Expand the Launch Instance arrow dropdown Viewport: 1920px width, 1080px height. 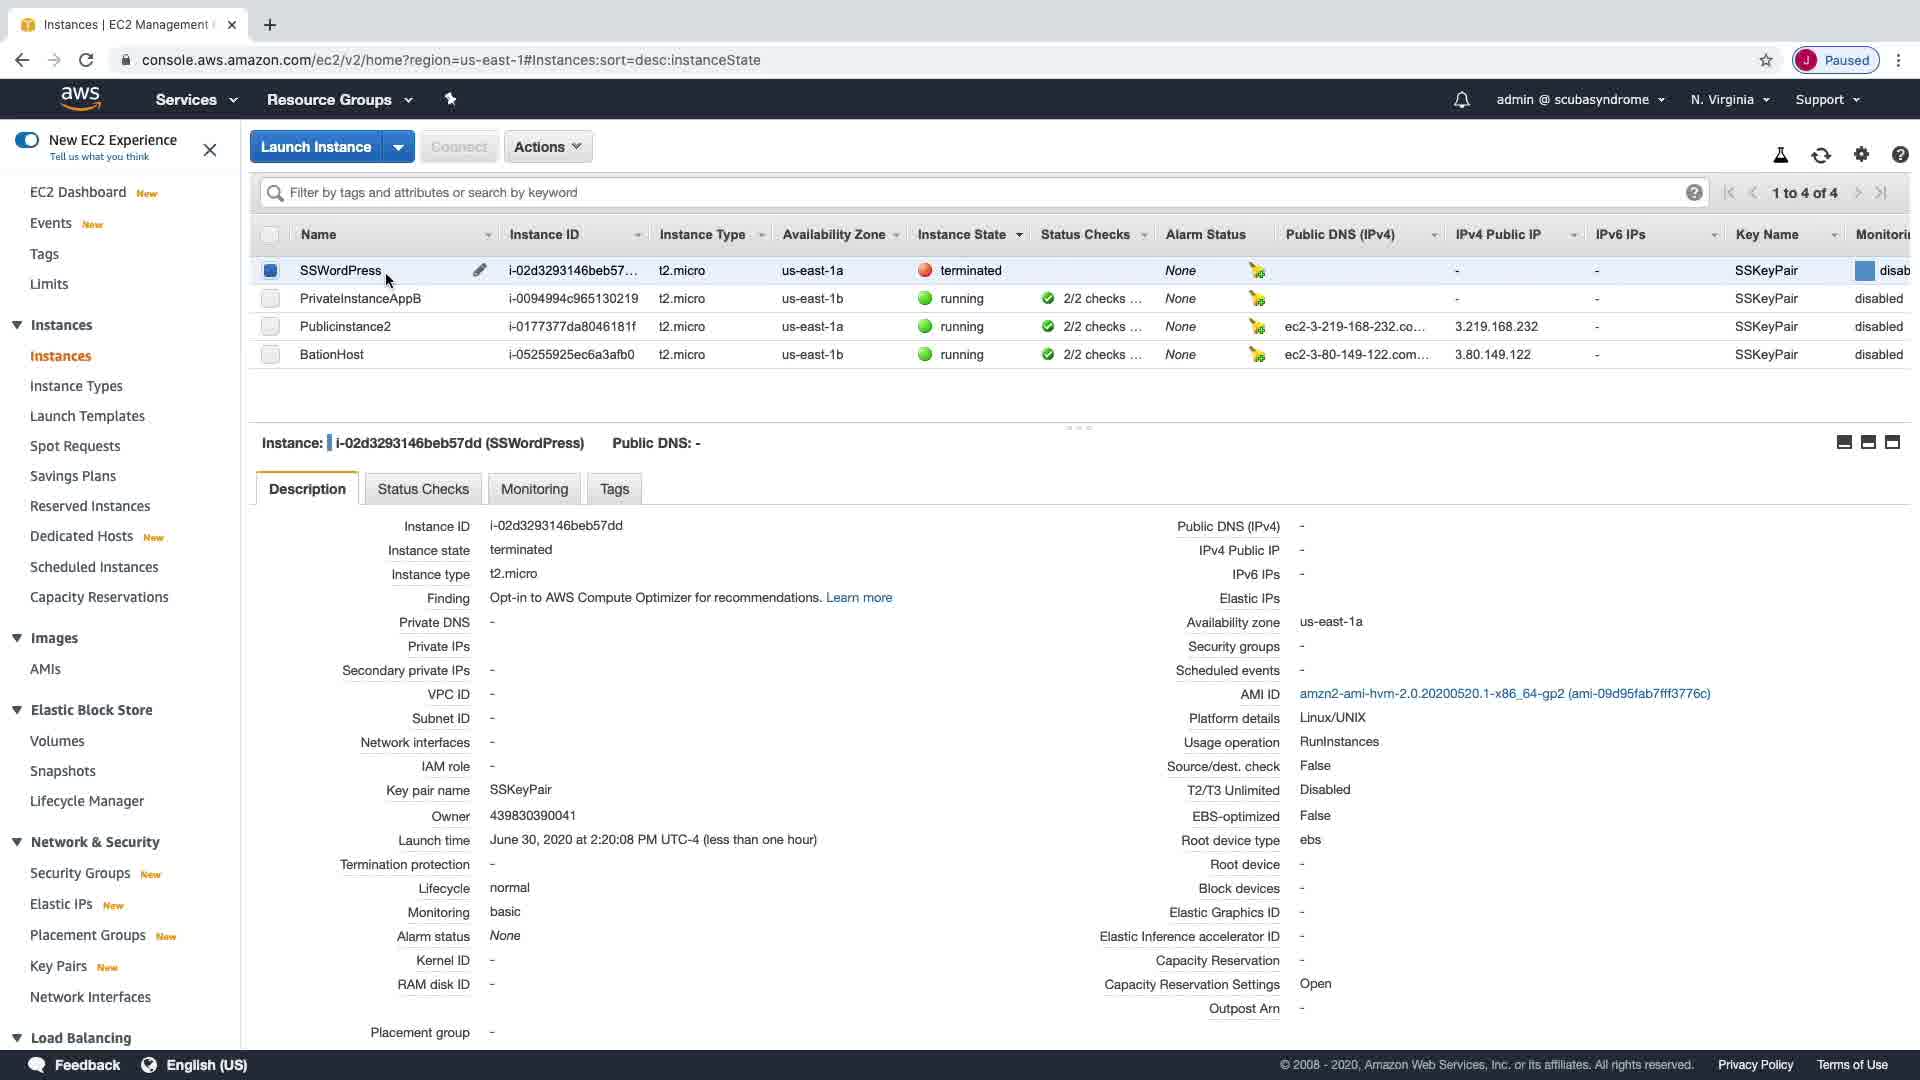coord(398,147)
